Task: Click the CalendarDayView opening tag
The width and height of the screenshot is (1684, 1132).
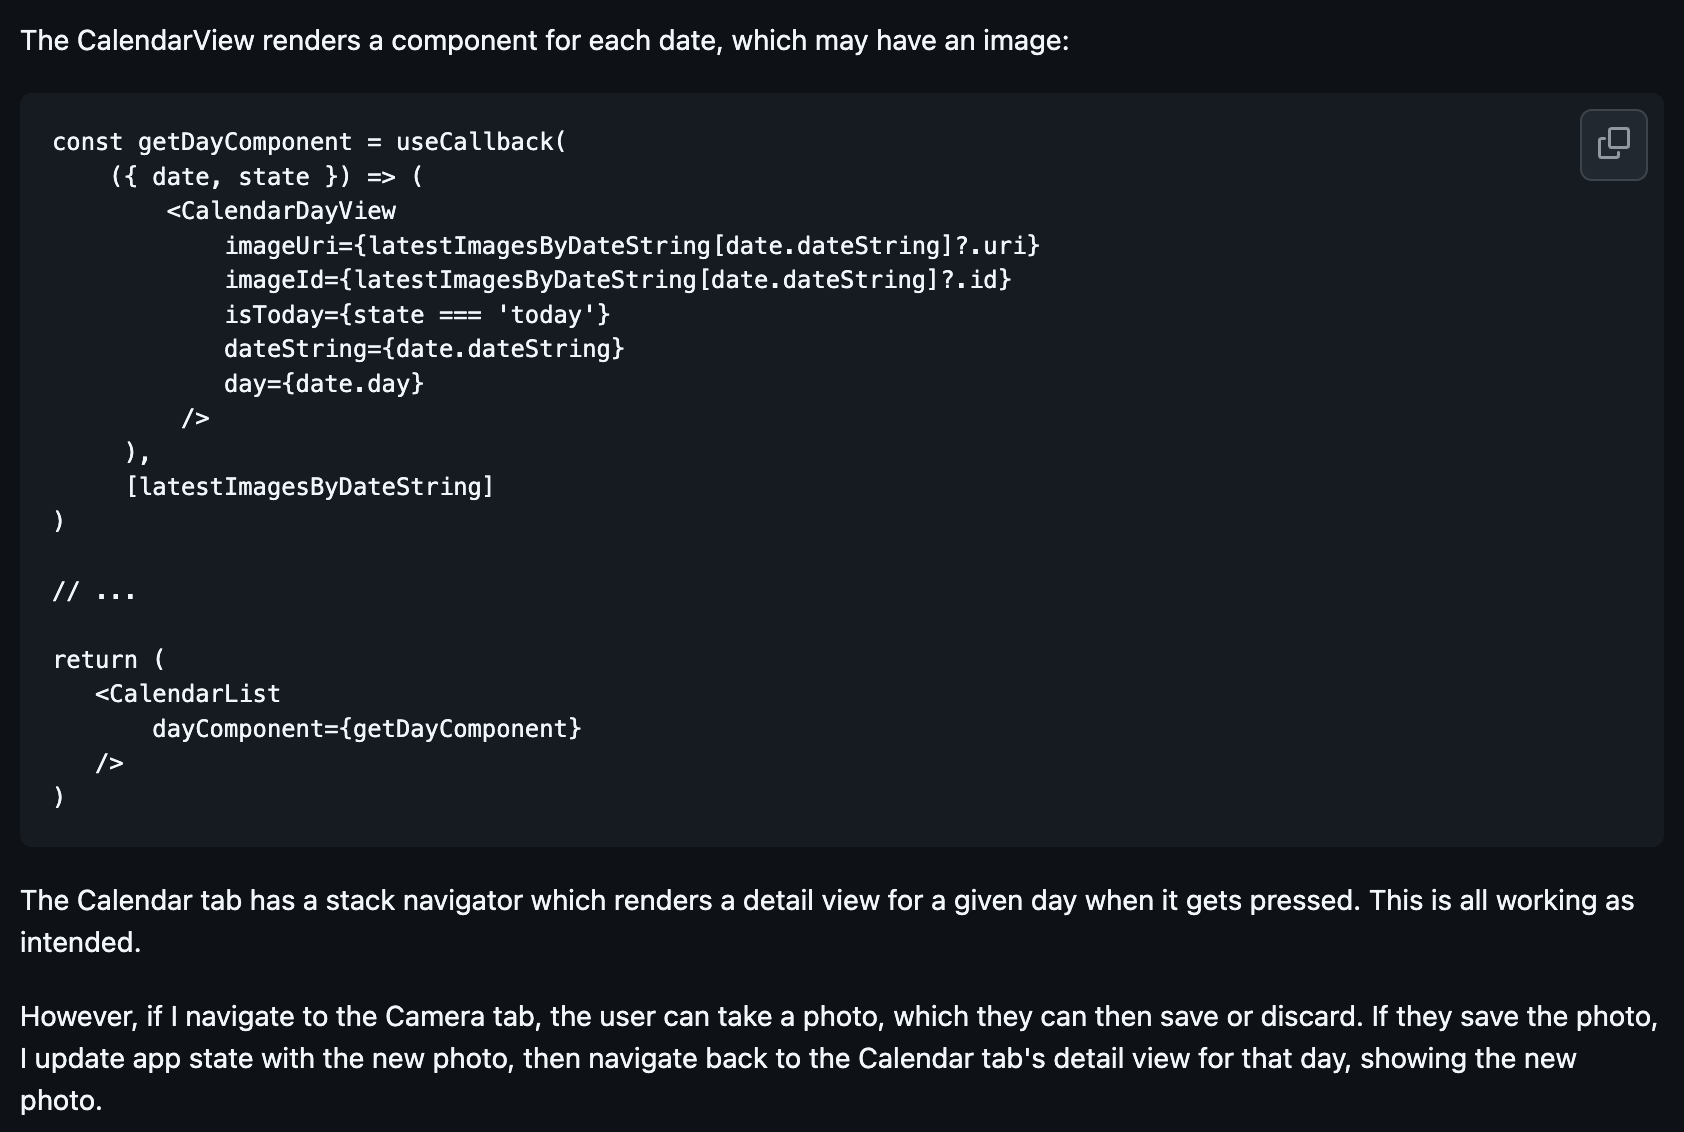Action: pyautogui.click(x=281, y=211)
